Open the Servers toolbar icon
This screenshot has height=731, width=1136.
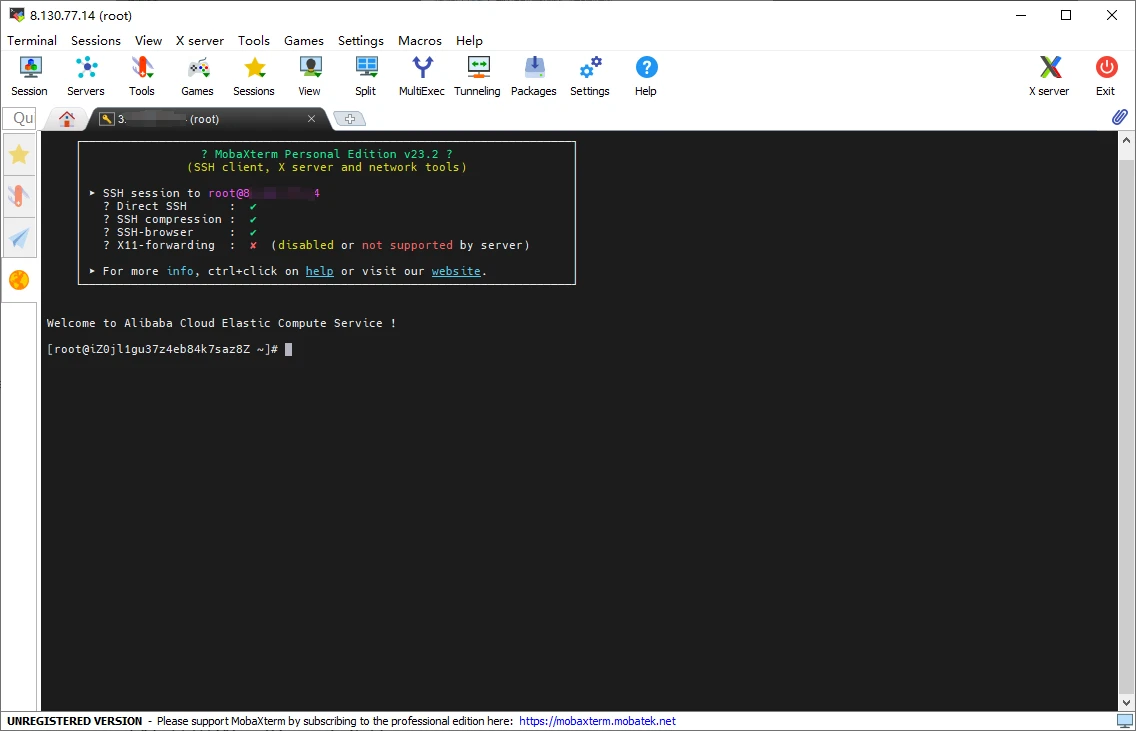85,76
